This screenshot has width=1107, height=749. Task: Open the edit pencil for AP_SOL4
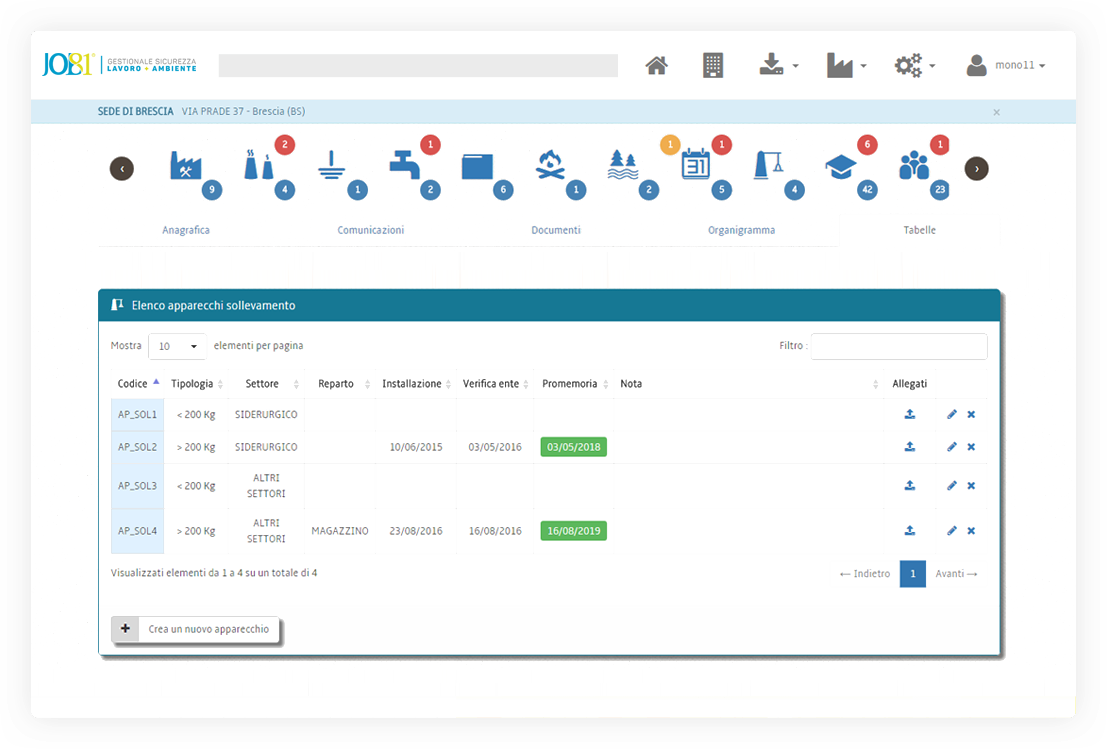click(951, 530)
